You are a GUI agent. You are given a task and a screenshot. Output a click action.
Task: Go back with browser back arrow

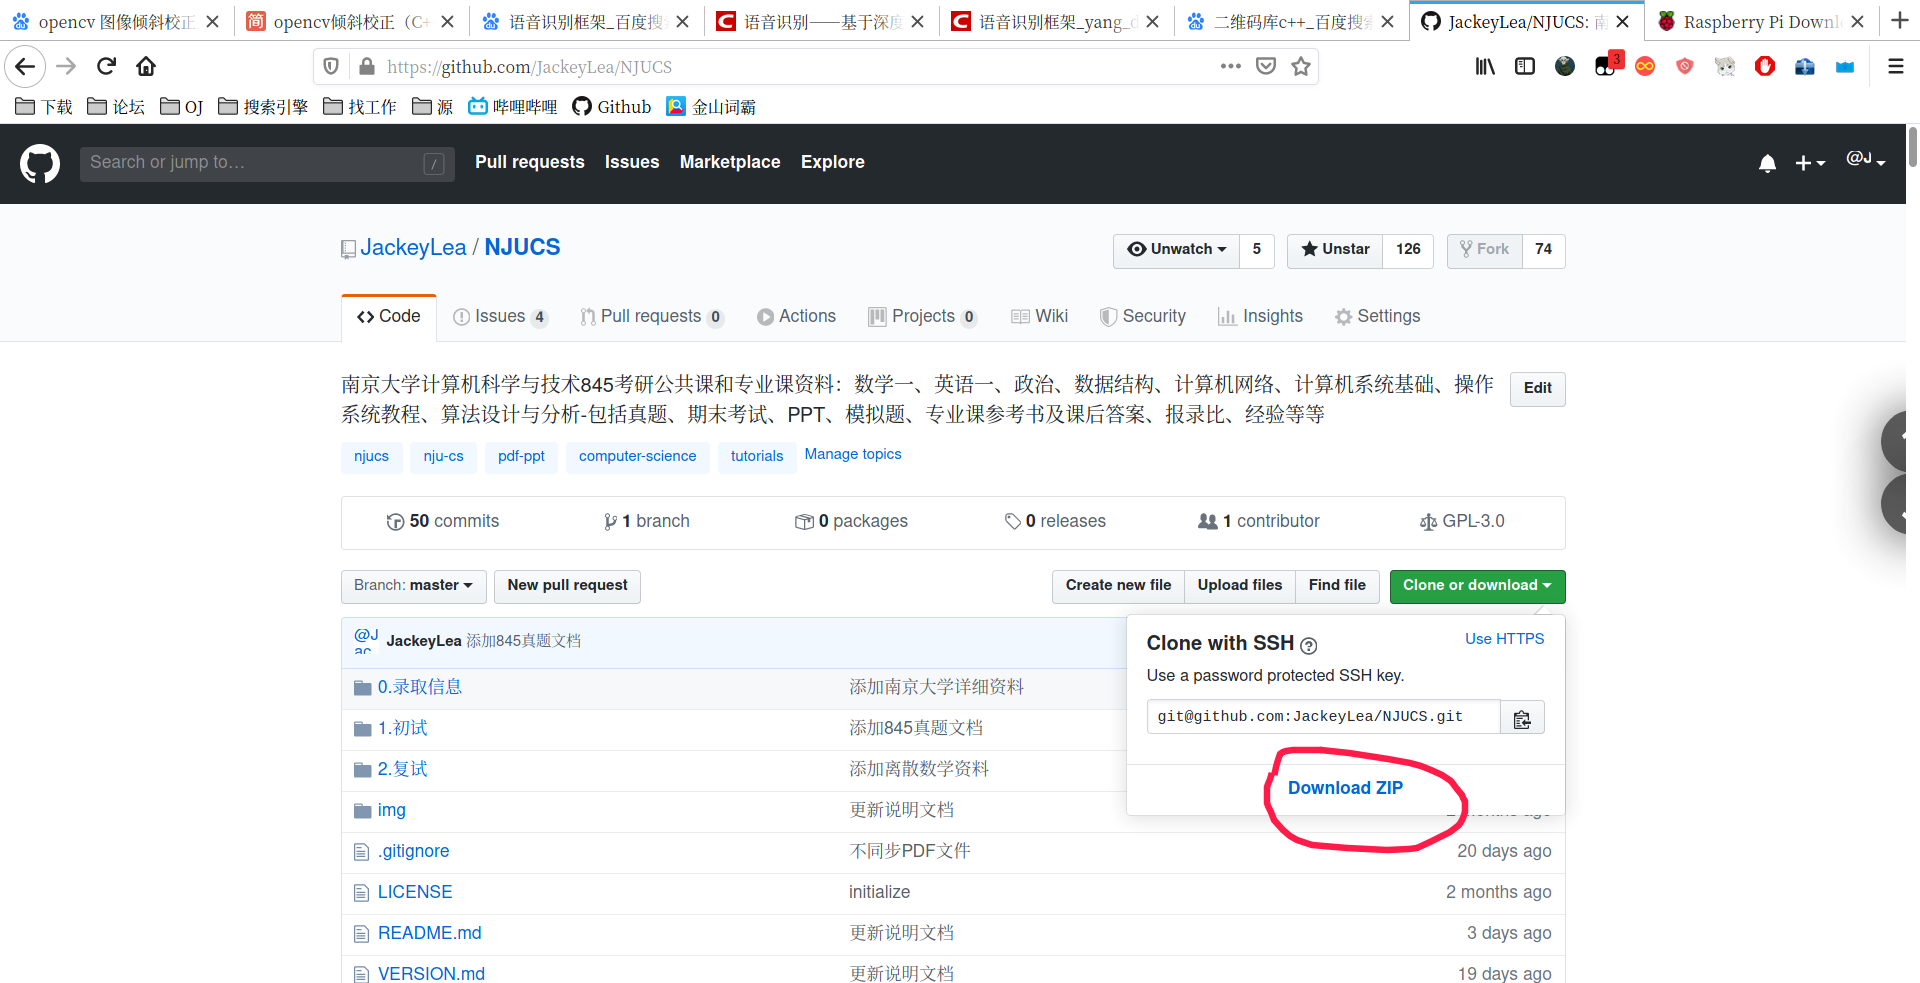click(25, 67)
